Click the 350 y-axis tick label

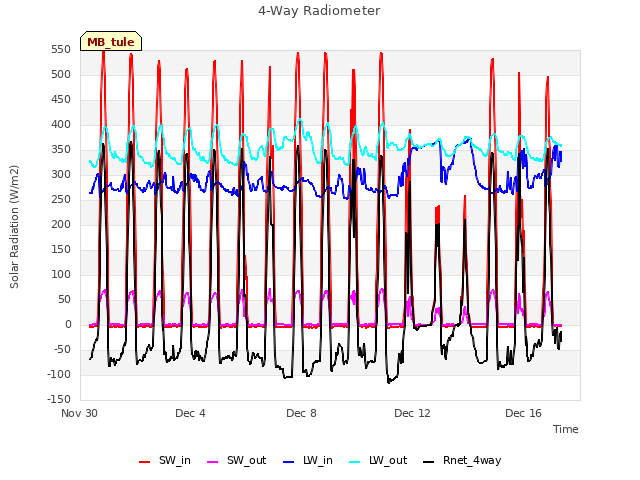point(61,150)
